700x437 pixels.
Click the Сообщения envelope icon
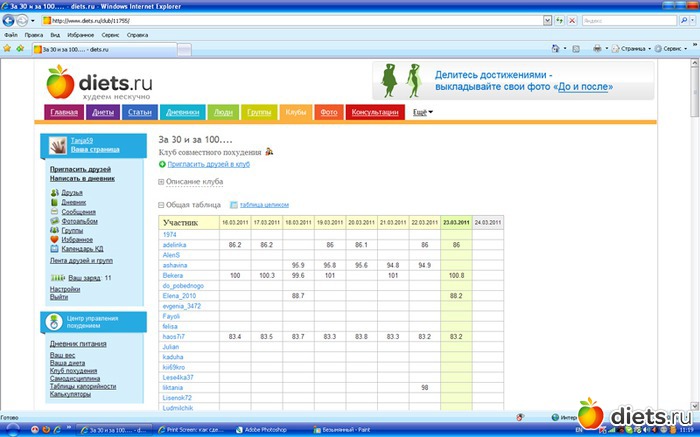click(x=54, y=212)
